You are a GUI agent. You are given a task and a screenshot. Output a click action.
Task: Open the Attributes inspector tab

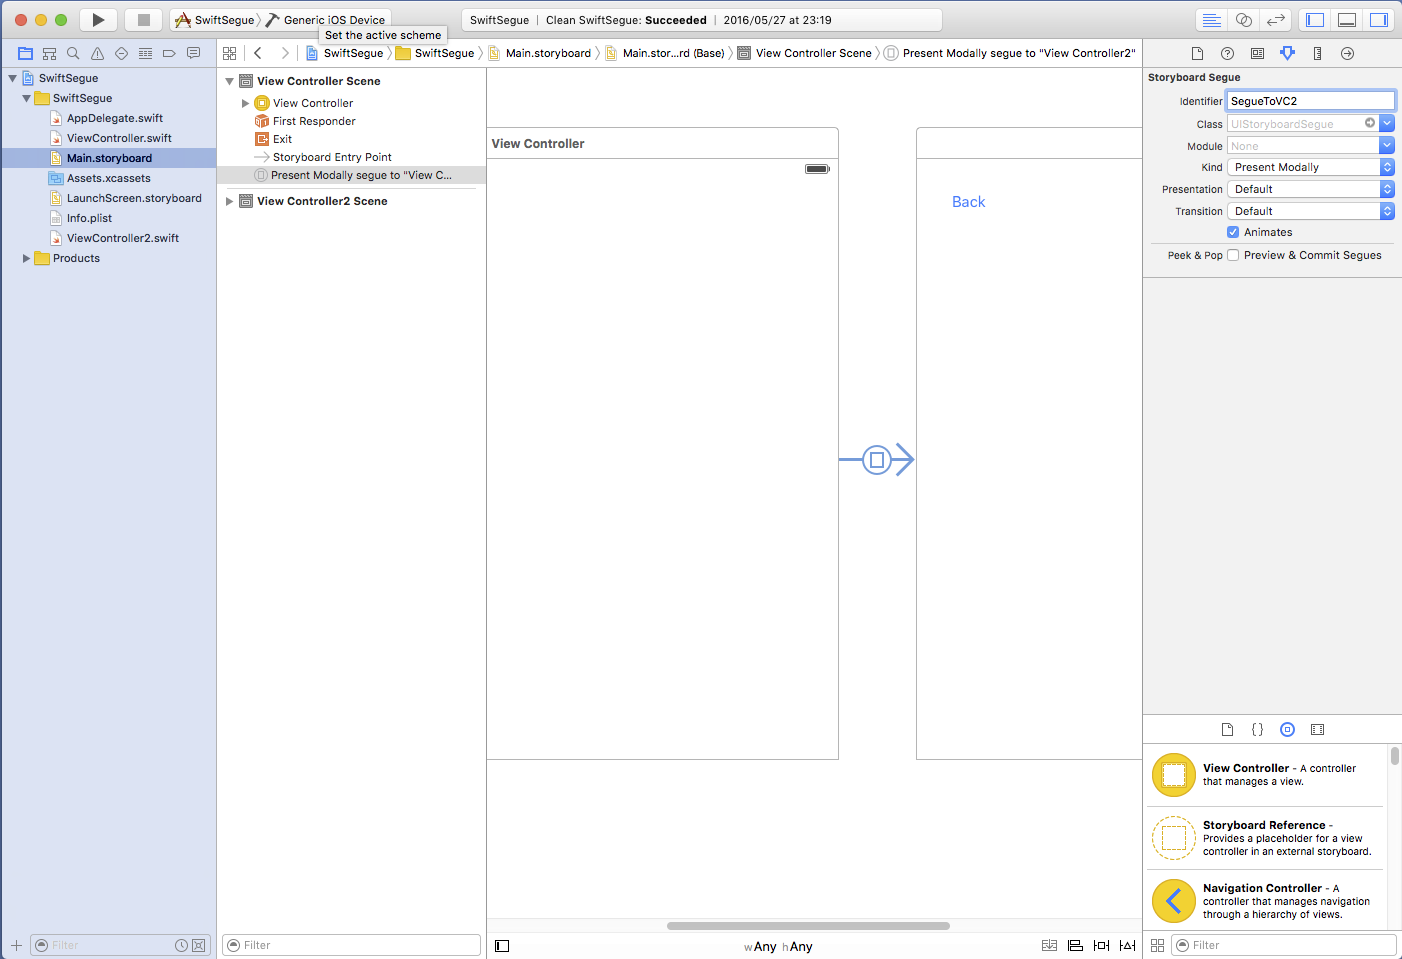pyautogui.click(x=1287, y=53)
